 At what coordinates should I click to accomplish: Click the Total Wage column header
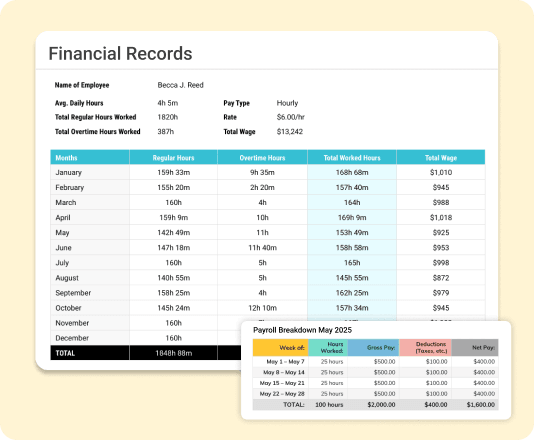pyautogui.click(x=441, y=158)
